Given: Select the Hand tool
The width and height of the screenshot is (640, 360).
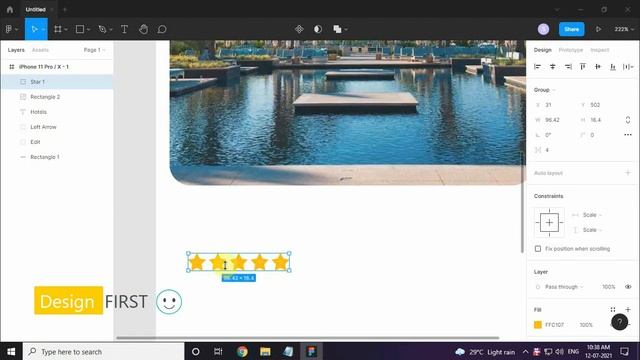Looking at the screenshot, I should click(x=143, y=29).
